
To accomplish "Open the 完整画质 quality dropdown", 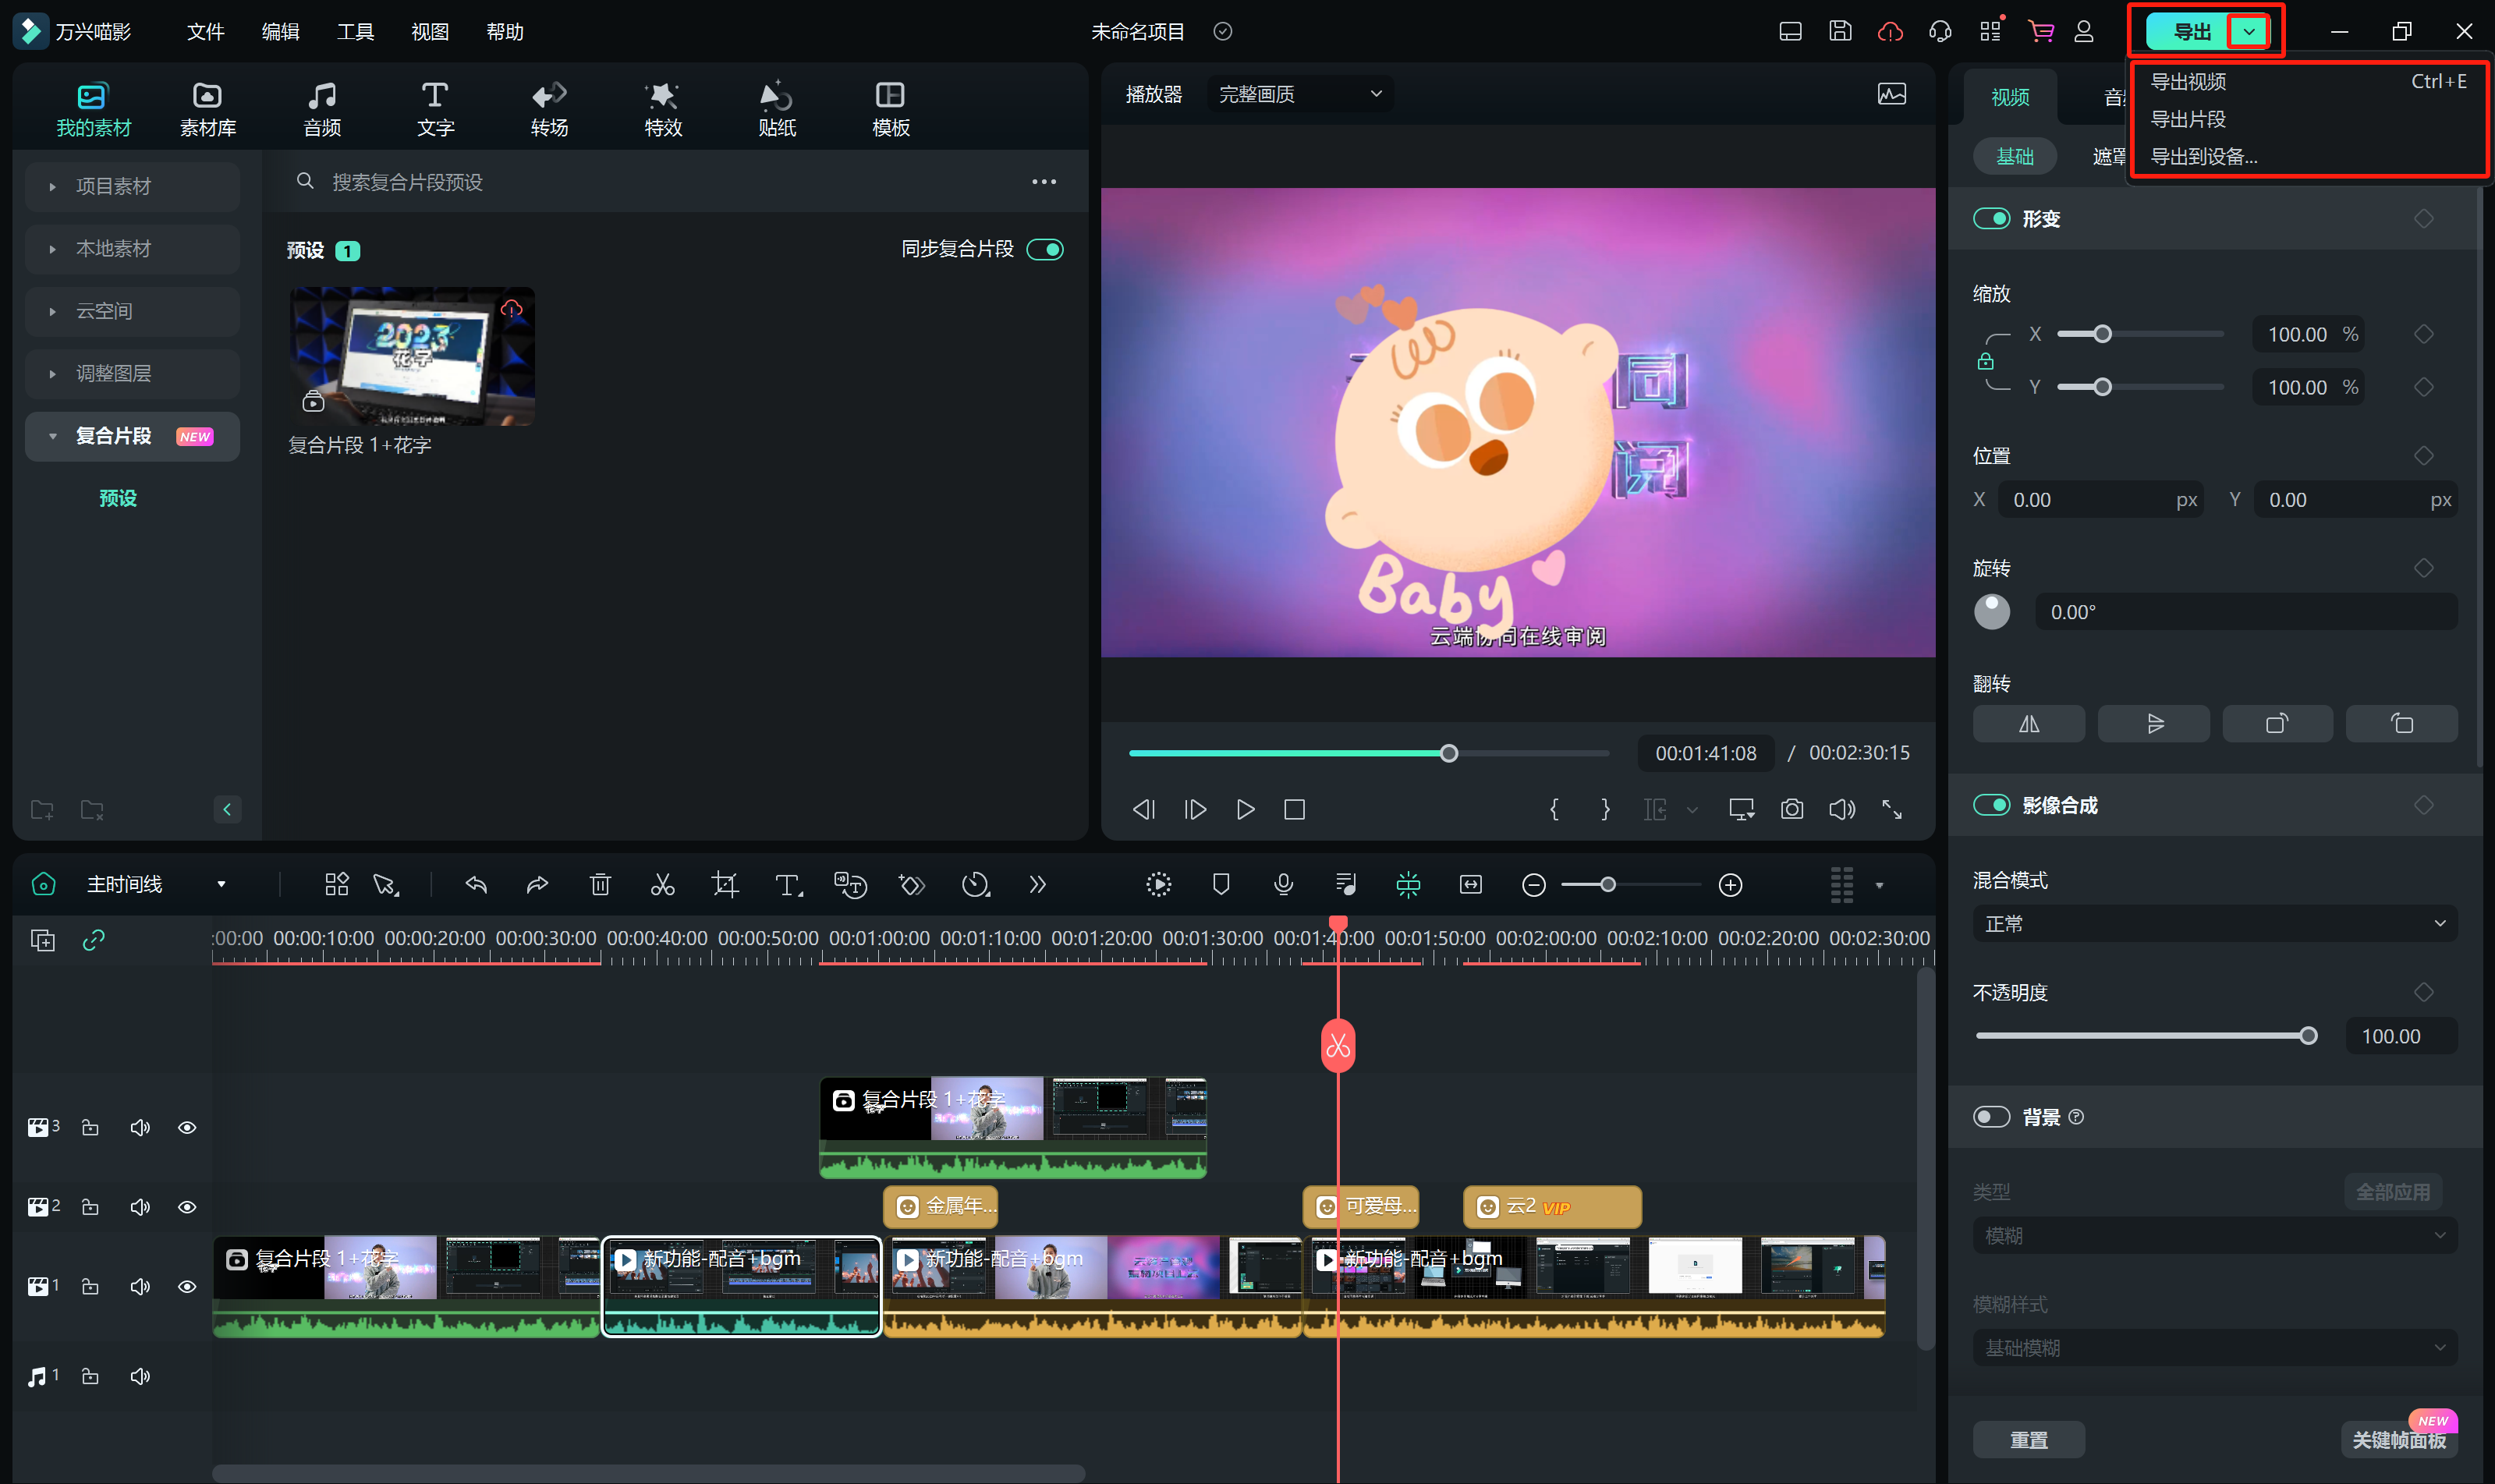I will (x=1299, y=94).
